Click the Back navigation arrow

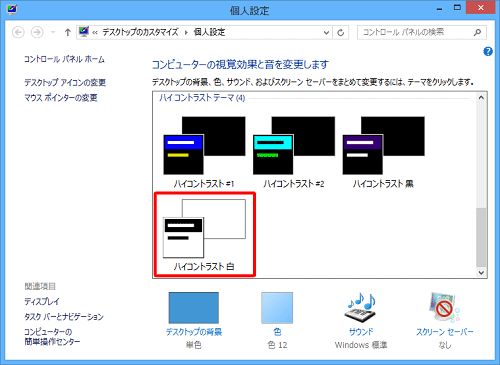click(x=18, y=32)
